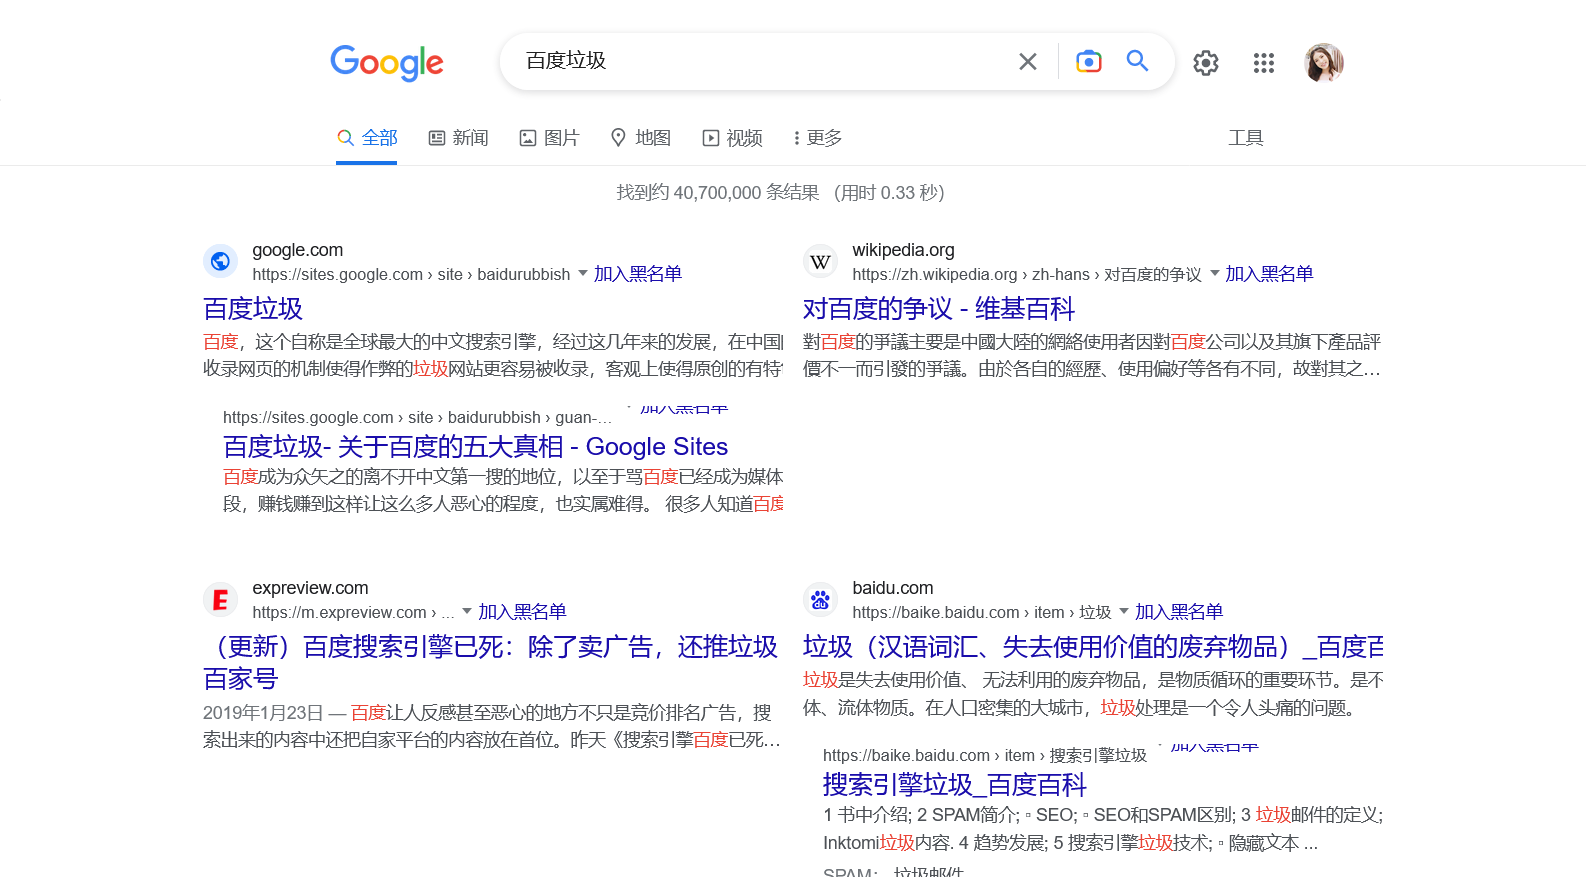Open 百度搜索引擎已死 expreview result
The height and width of the screenshot is (877, 1586).
(490, 663)
